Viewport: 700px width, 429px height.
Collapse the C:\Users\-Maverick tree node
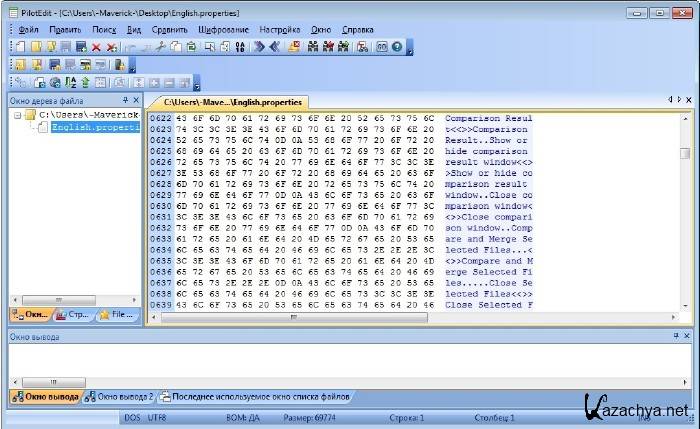18,116
